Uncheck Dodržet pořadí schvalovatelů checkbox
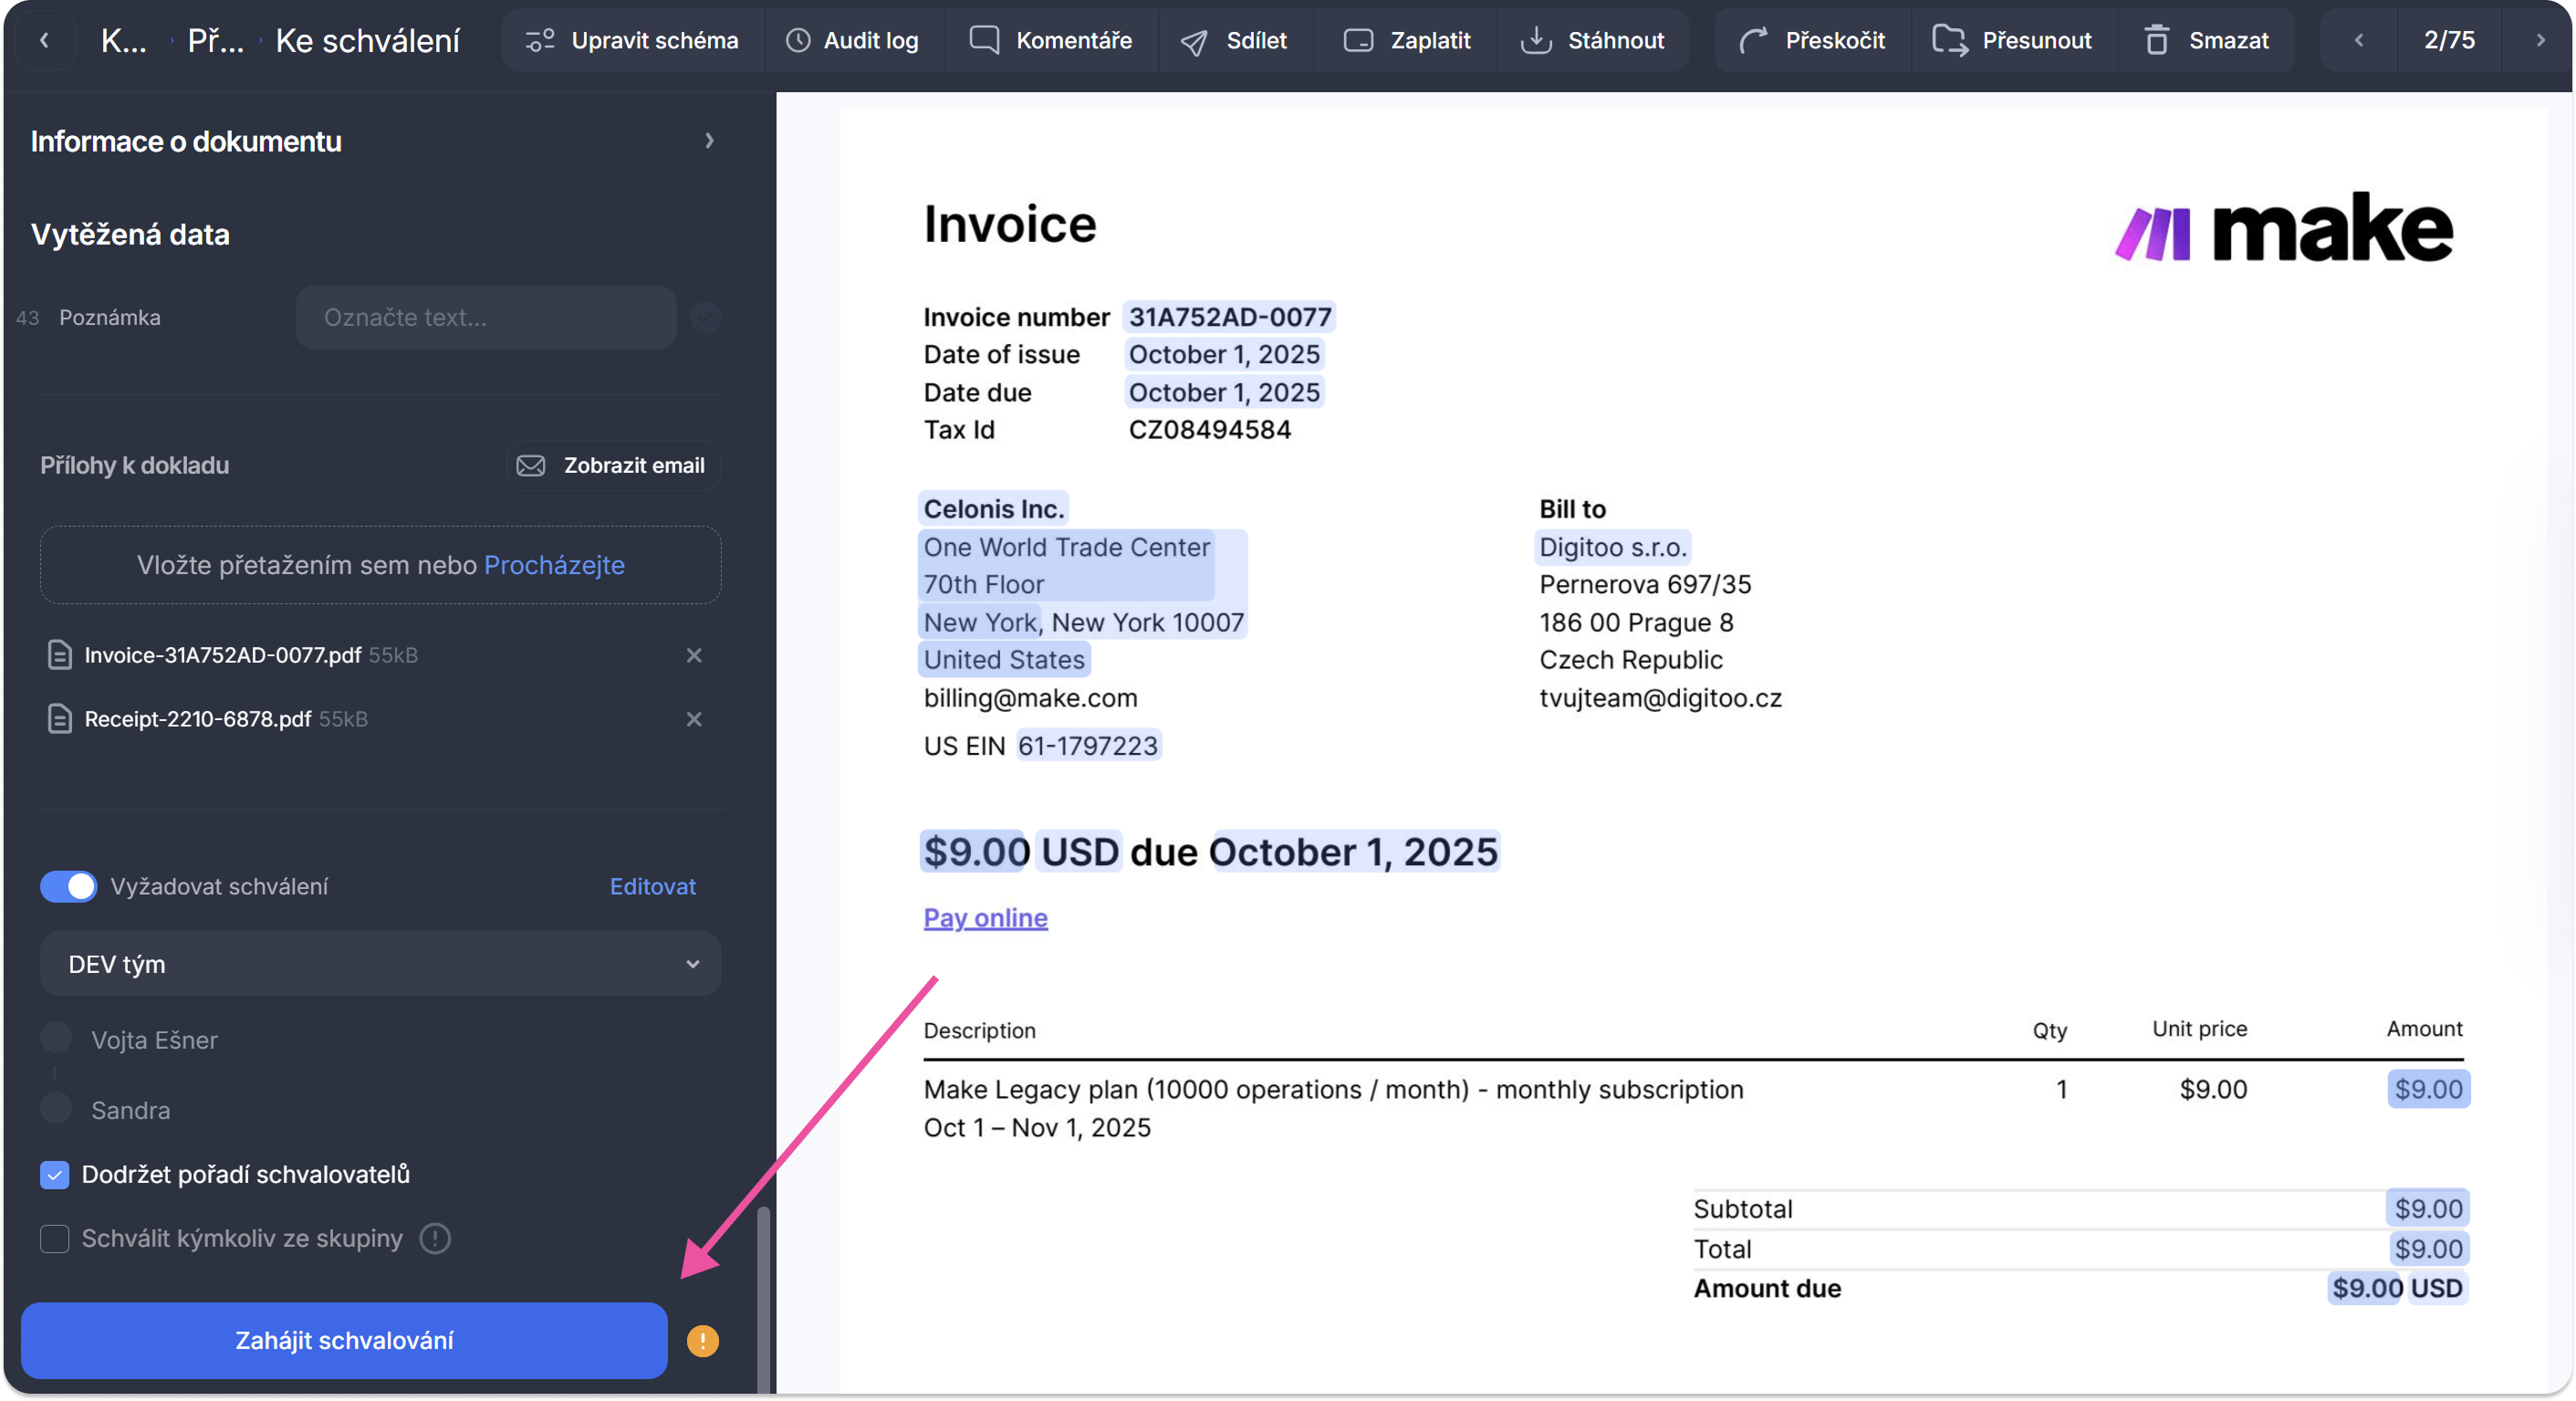 [55, 1174]
